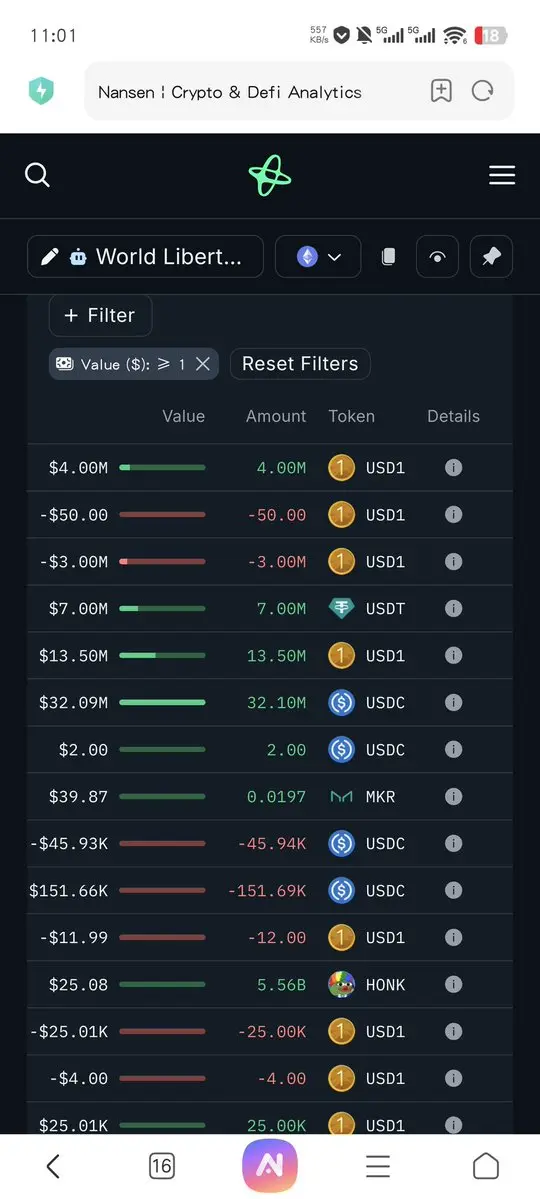Open details info for $2.00 USDC row
This screenshot has width=540, height=1199.
pos(454,749)
